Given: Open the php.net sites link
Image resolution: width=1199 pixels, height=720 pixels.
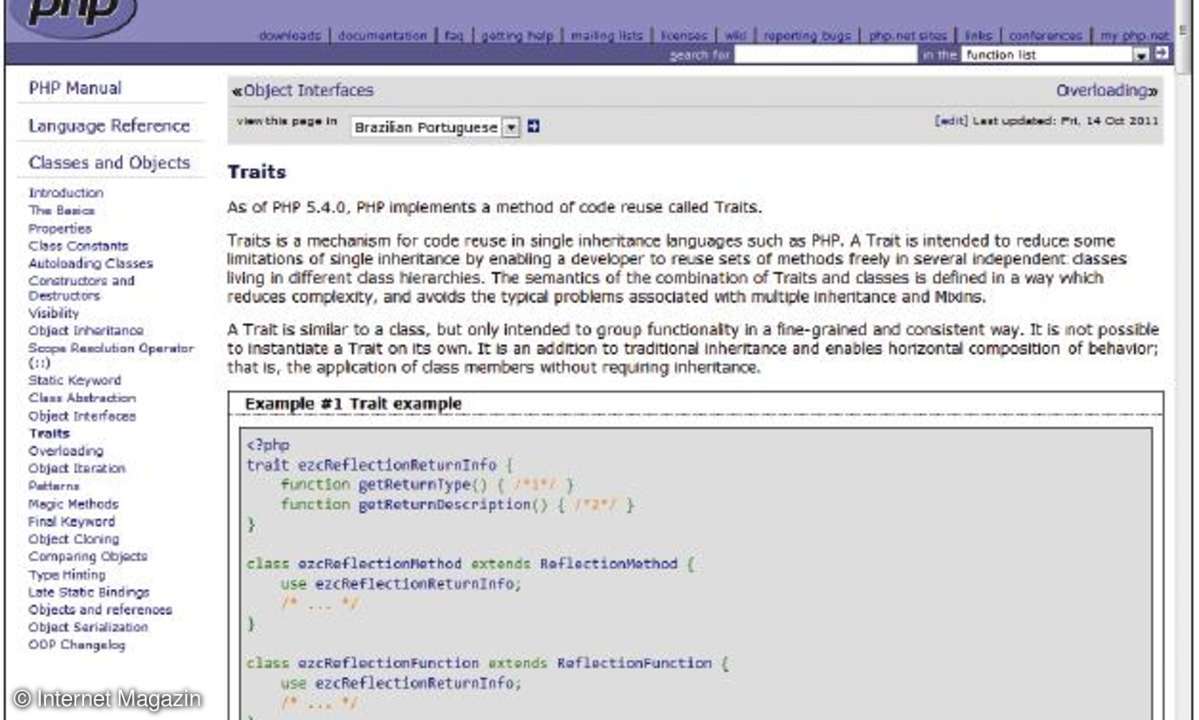Looking at the screenshot, I should [x=908, y=35].
